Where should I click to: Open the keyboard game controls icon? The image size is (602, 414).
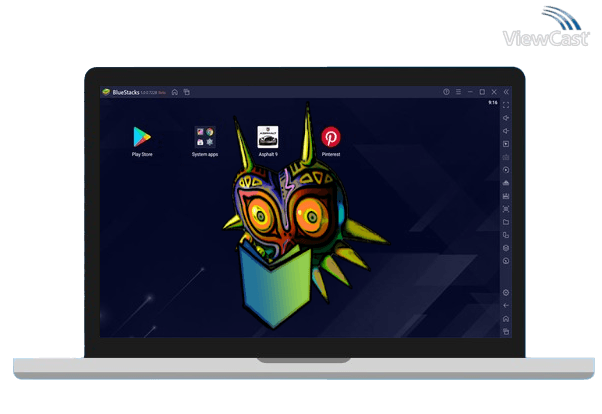tap(506, 157)
